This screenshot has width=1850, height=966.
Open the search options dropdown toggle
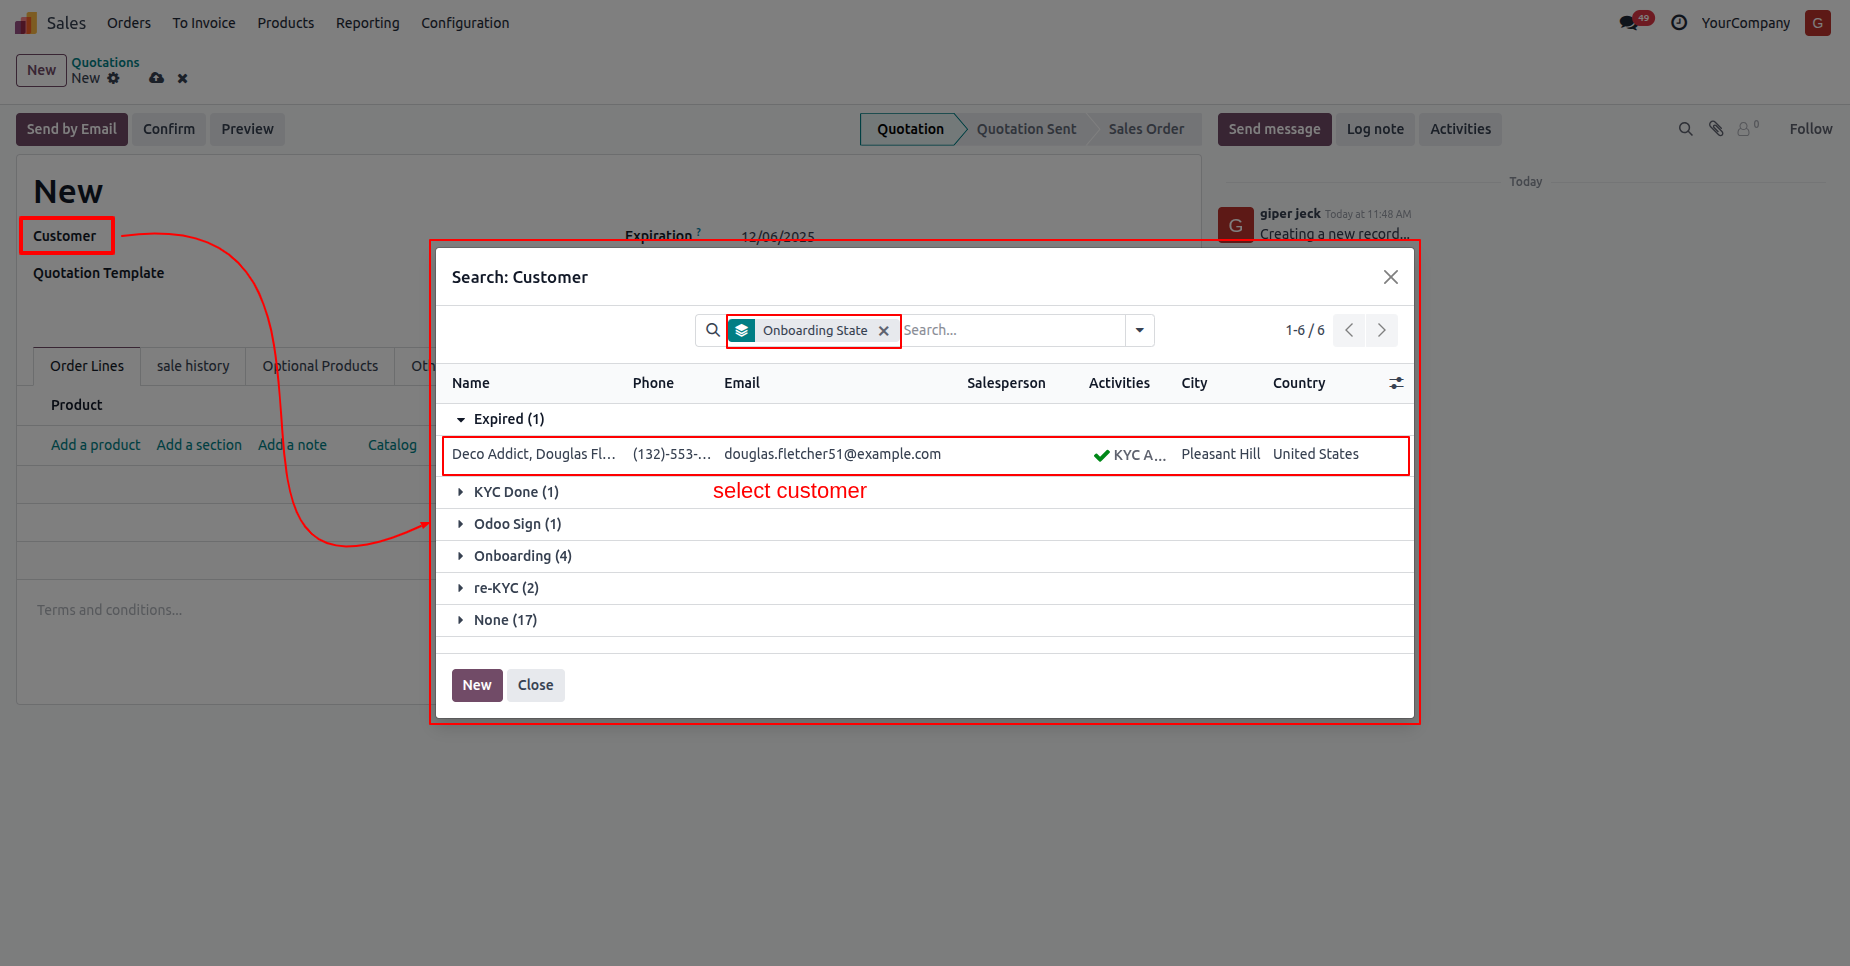click(1140, 330)
